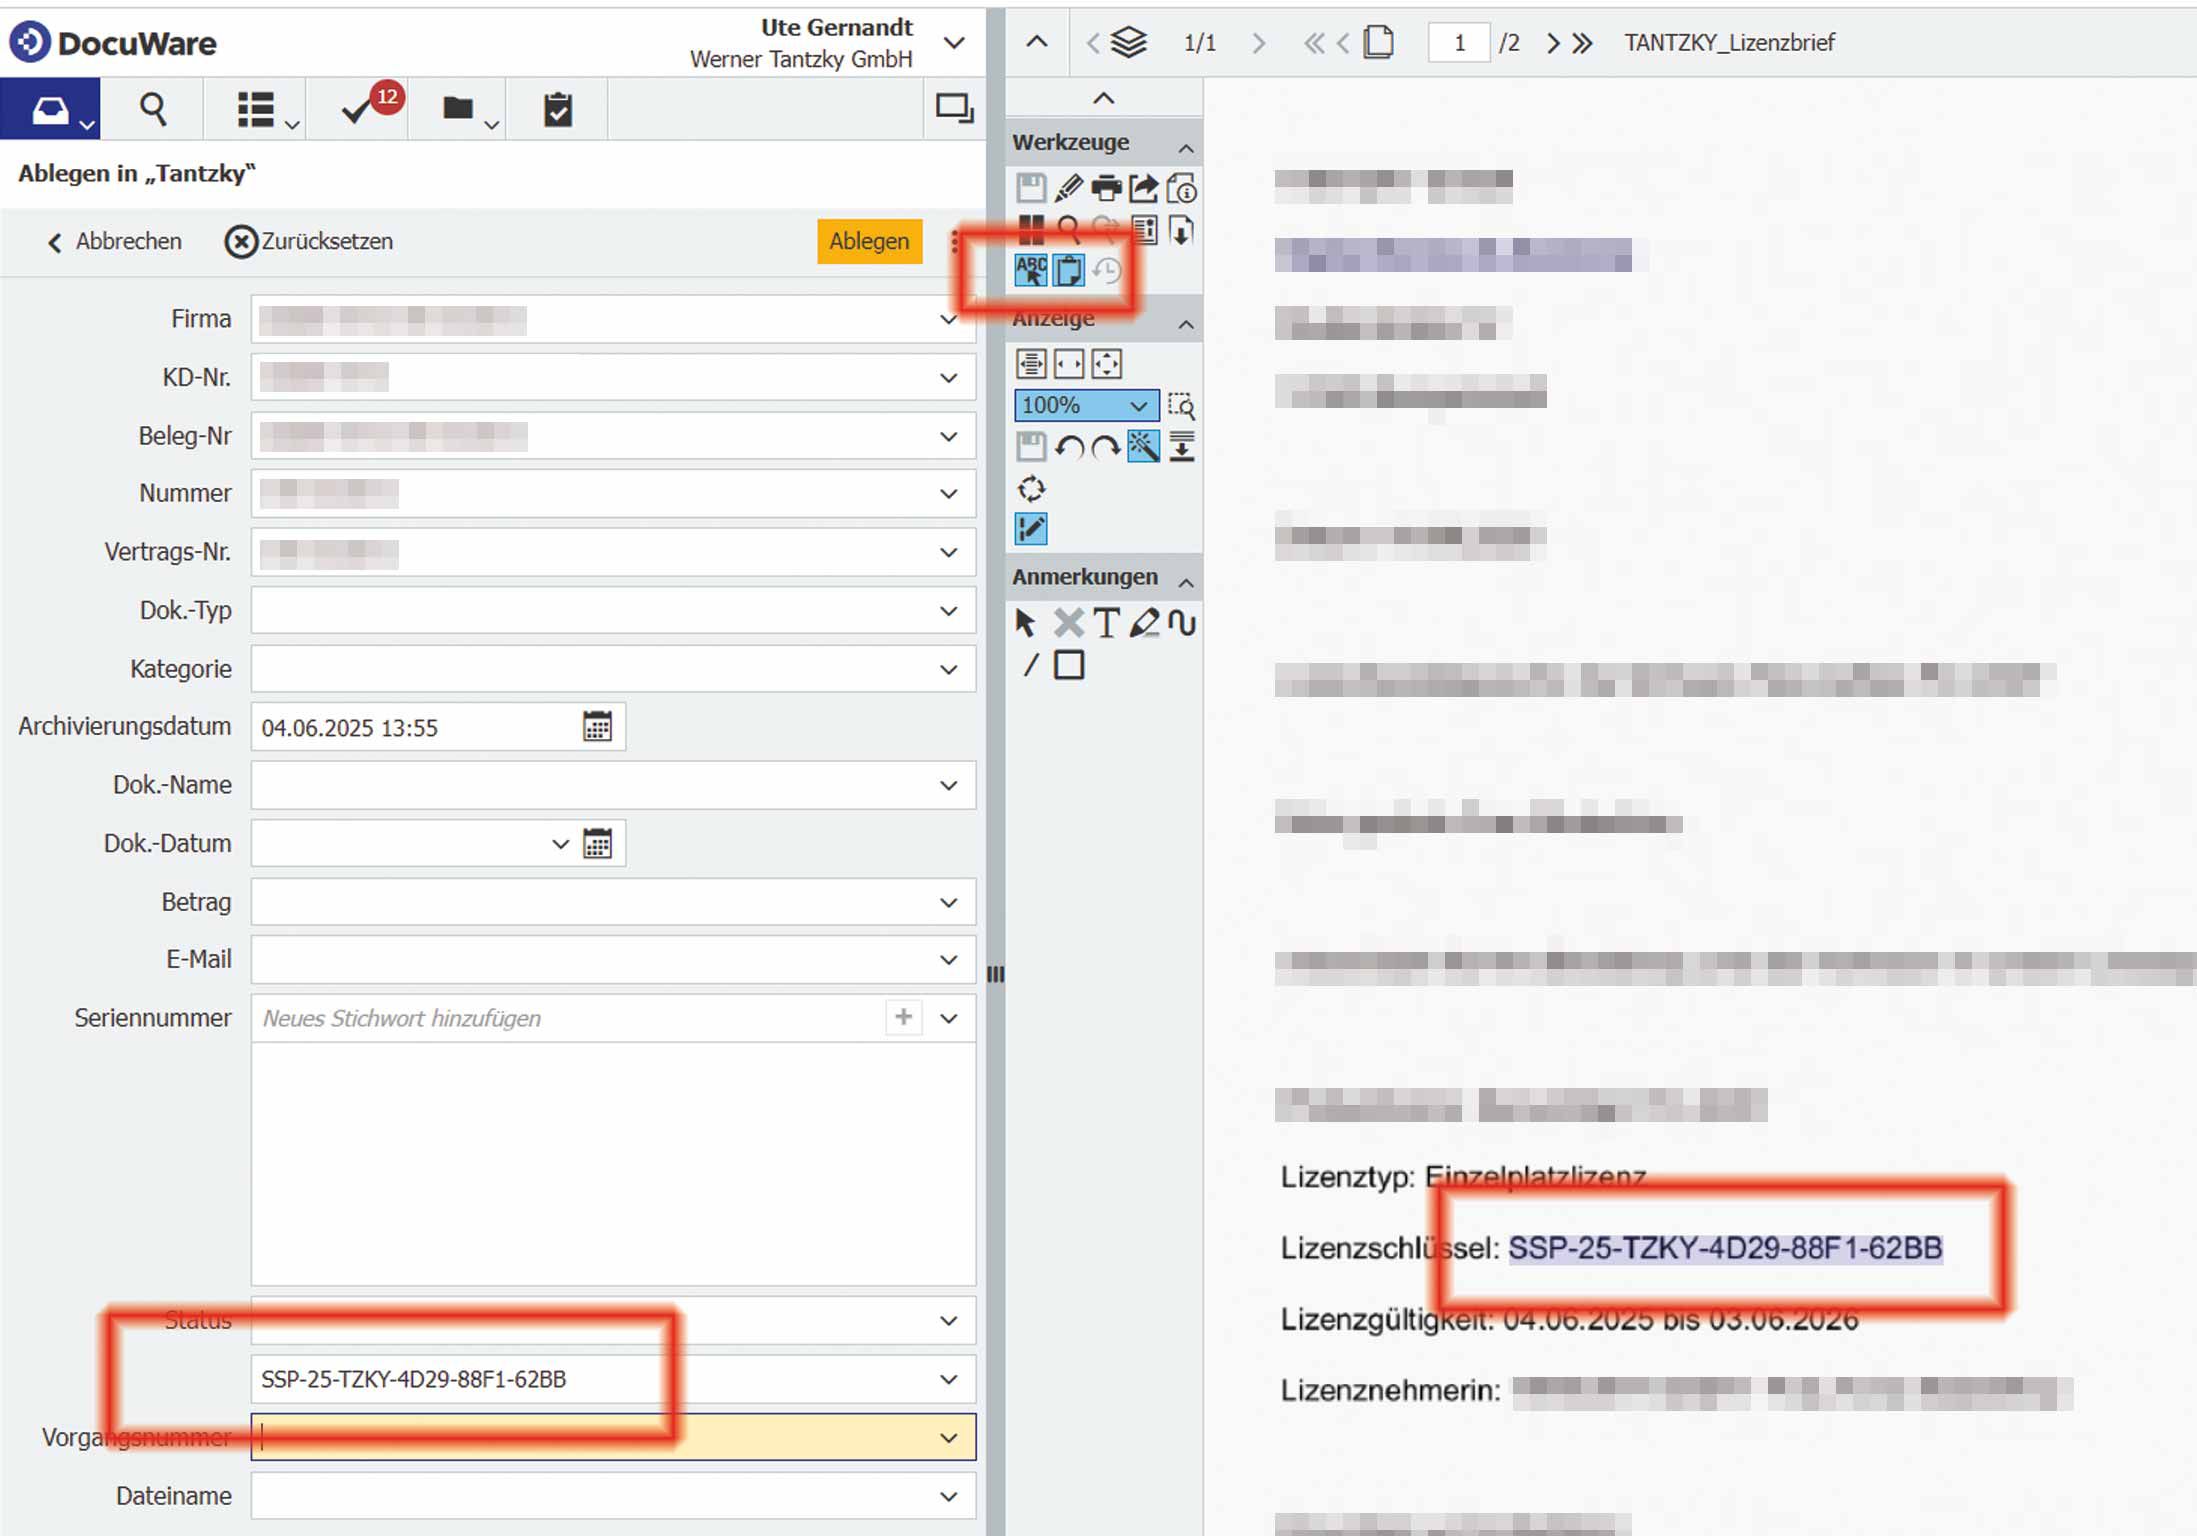Rotate the page clockwise
This screenshot has height=1536, width=2197.
1106,447
